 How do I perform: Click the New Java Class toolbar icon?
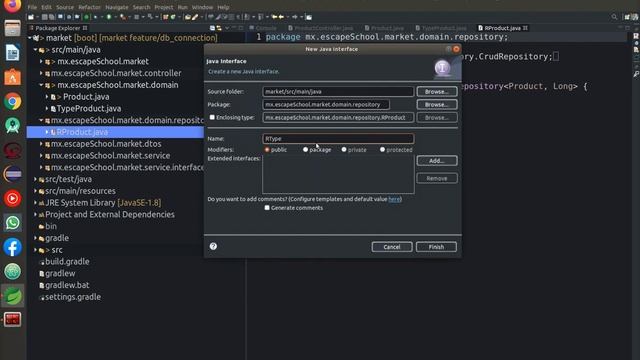(x=173, y=17)
